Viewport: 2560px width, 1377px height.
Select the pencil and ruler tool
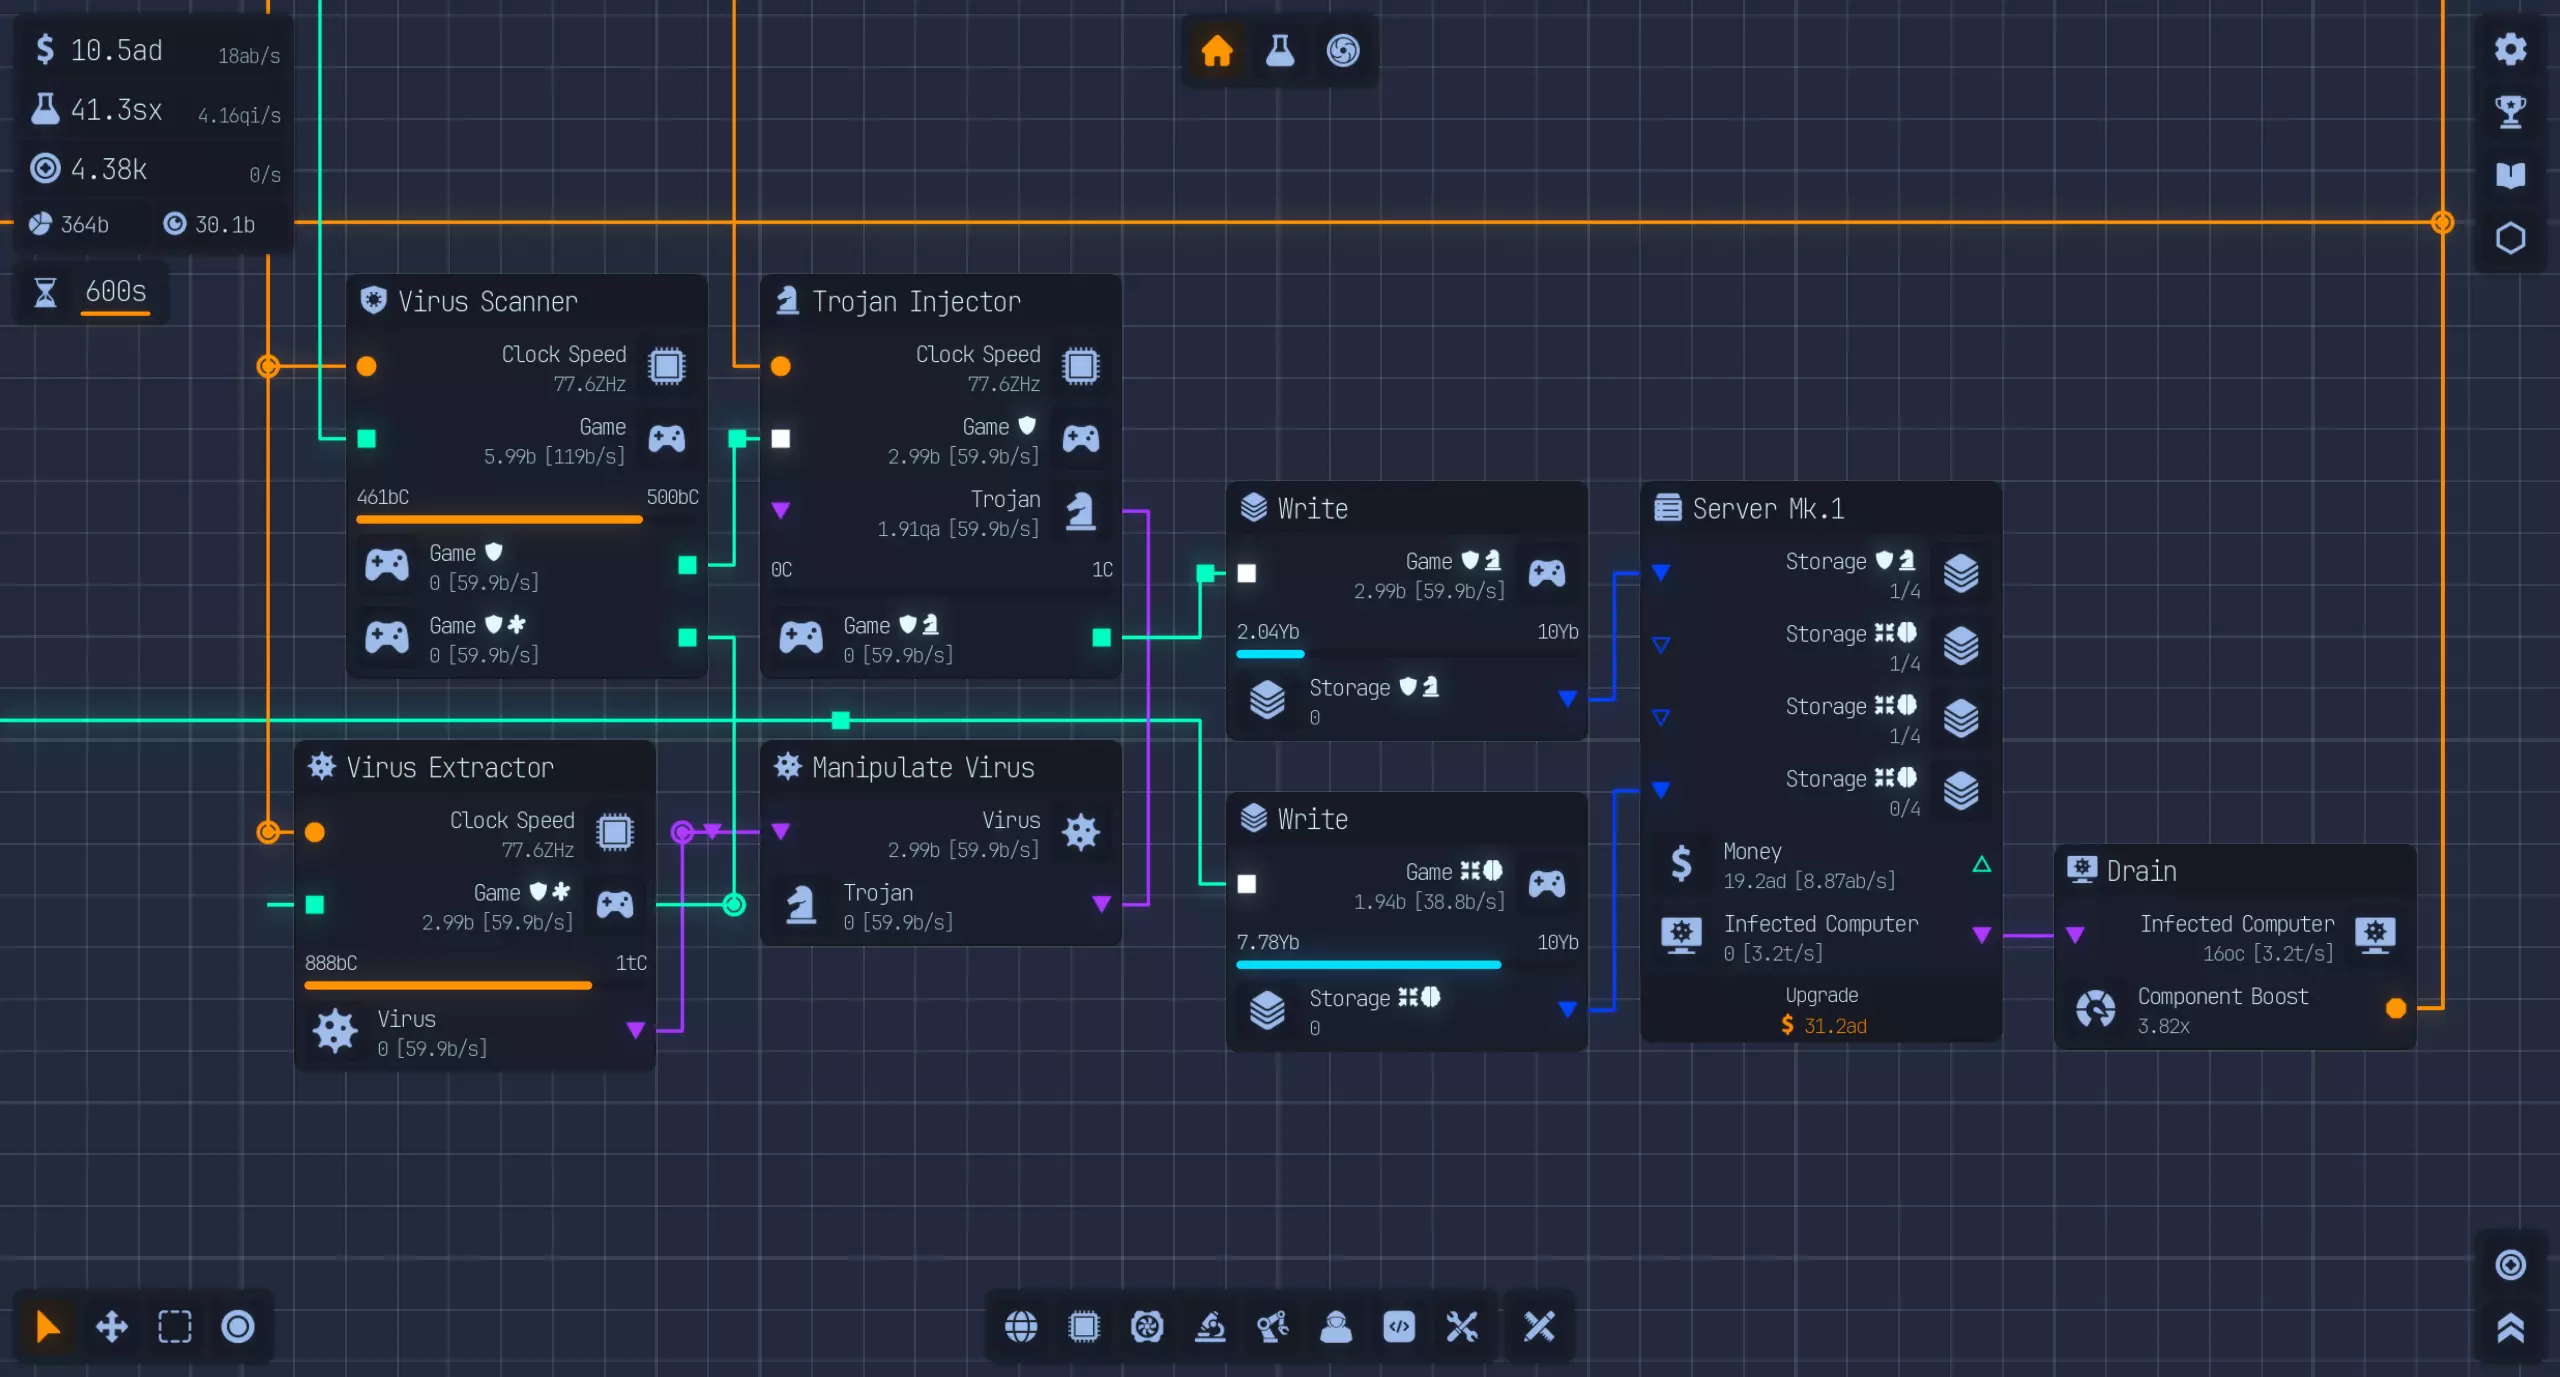click(1539, 1327)
